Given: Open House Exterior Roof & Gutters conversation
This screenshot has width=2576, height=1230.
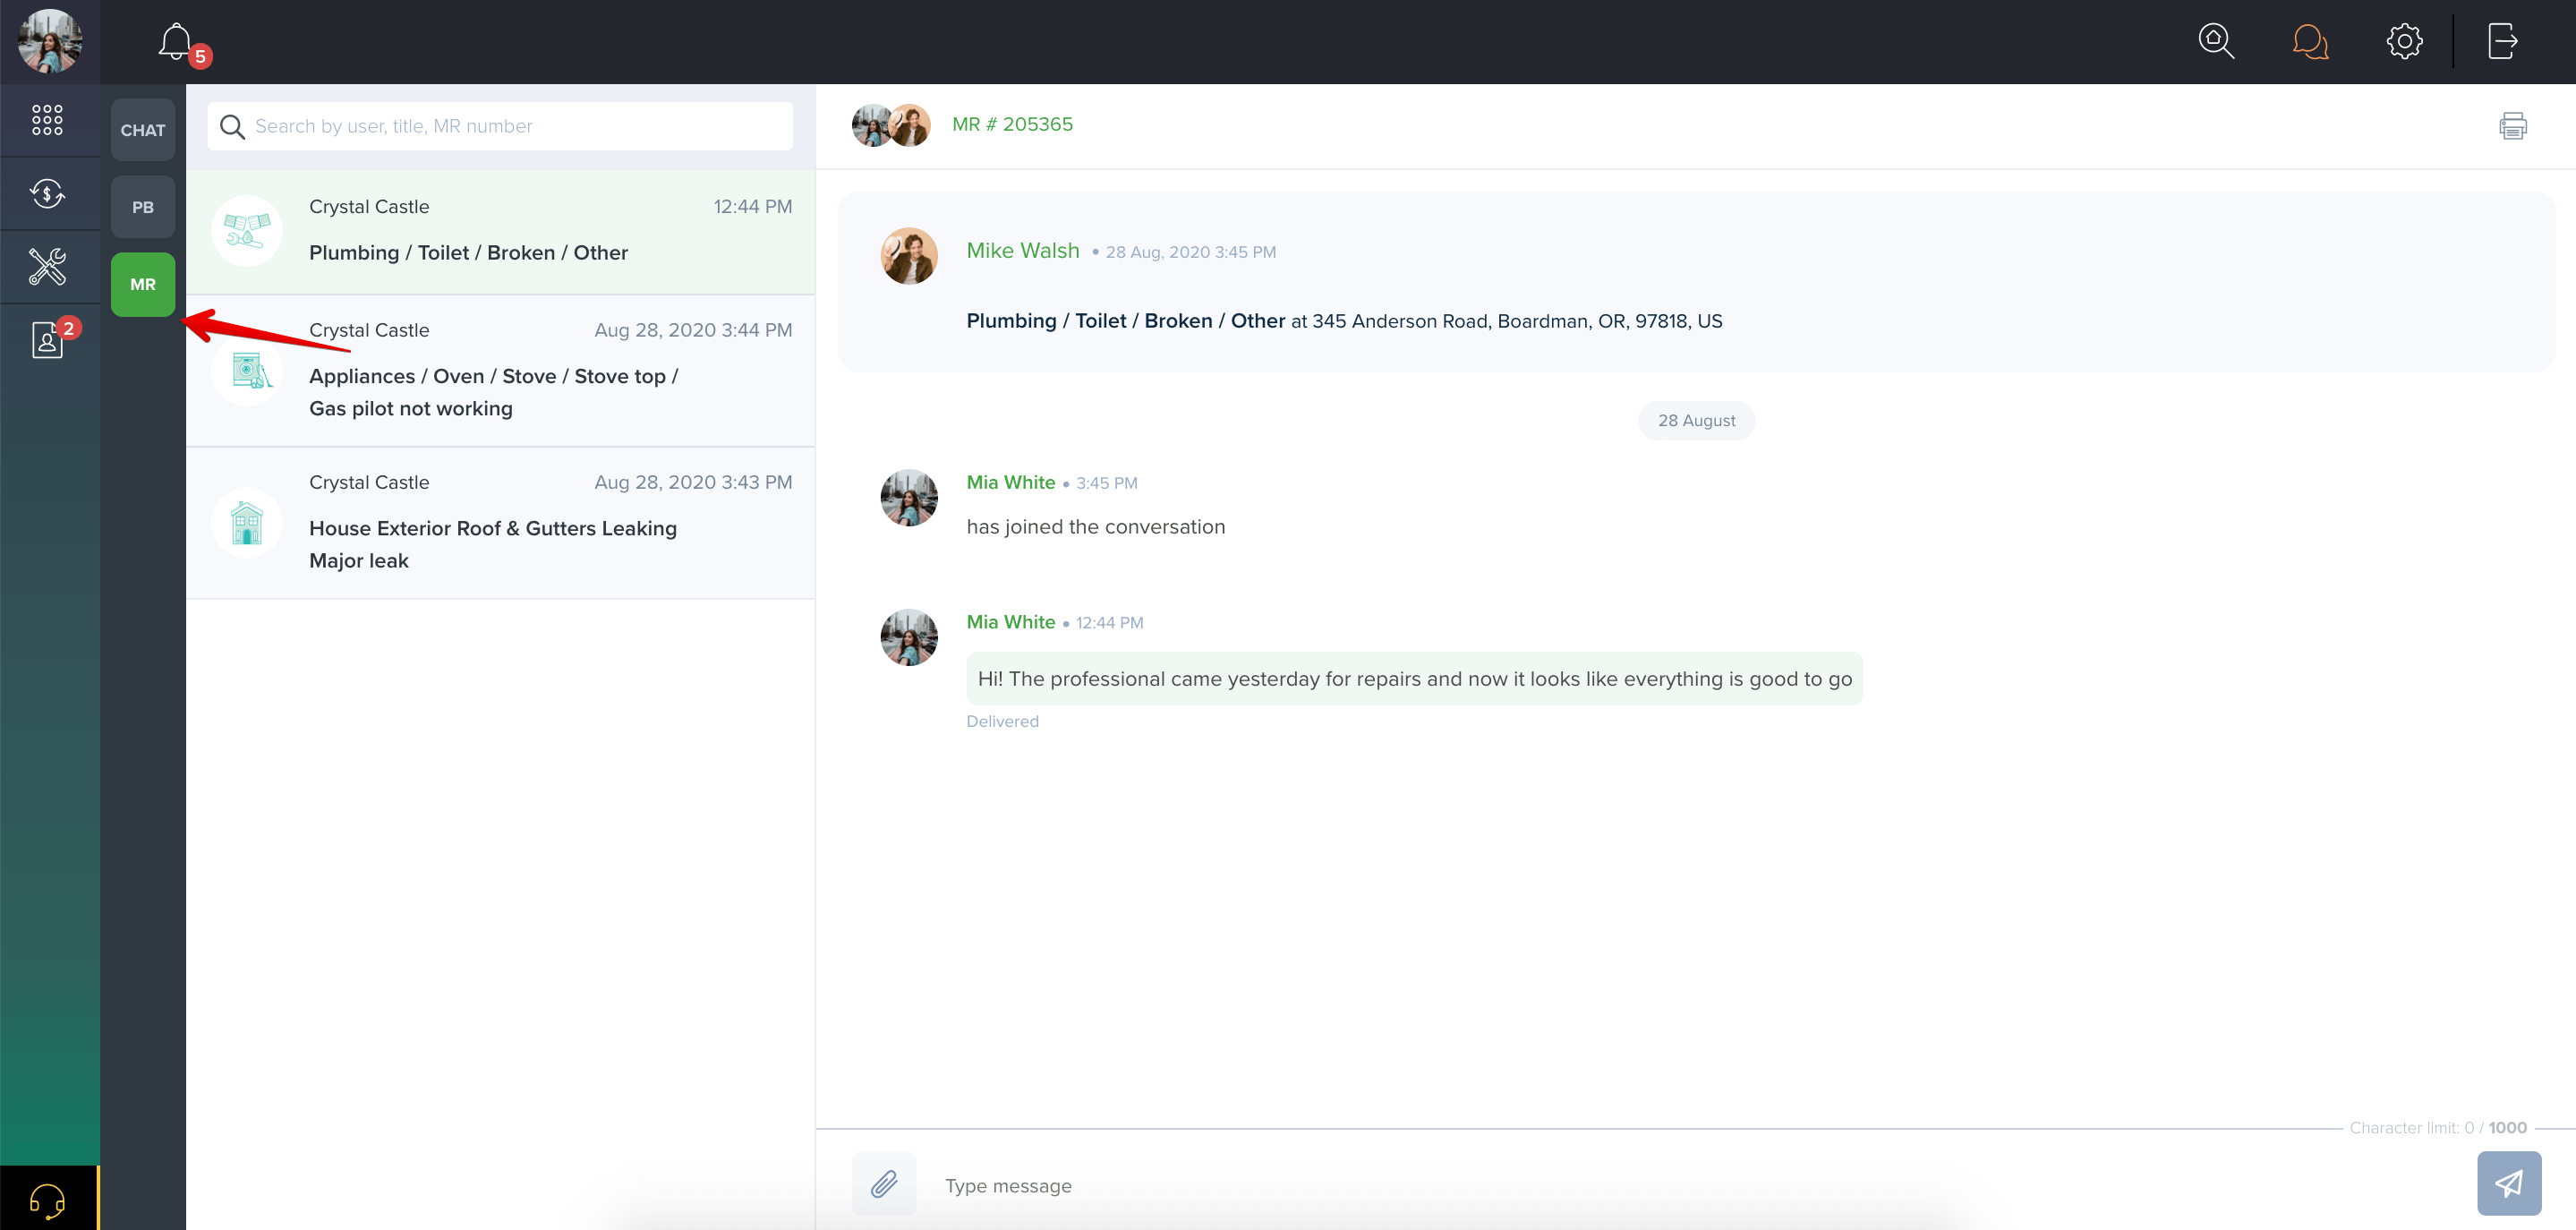Looking at the screenshot, I should 500,523.
